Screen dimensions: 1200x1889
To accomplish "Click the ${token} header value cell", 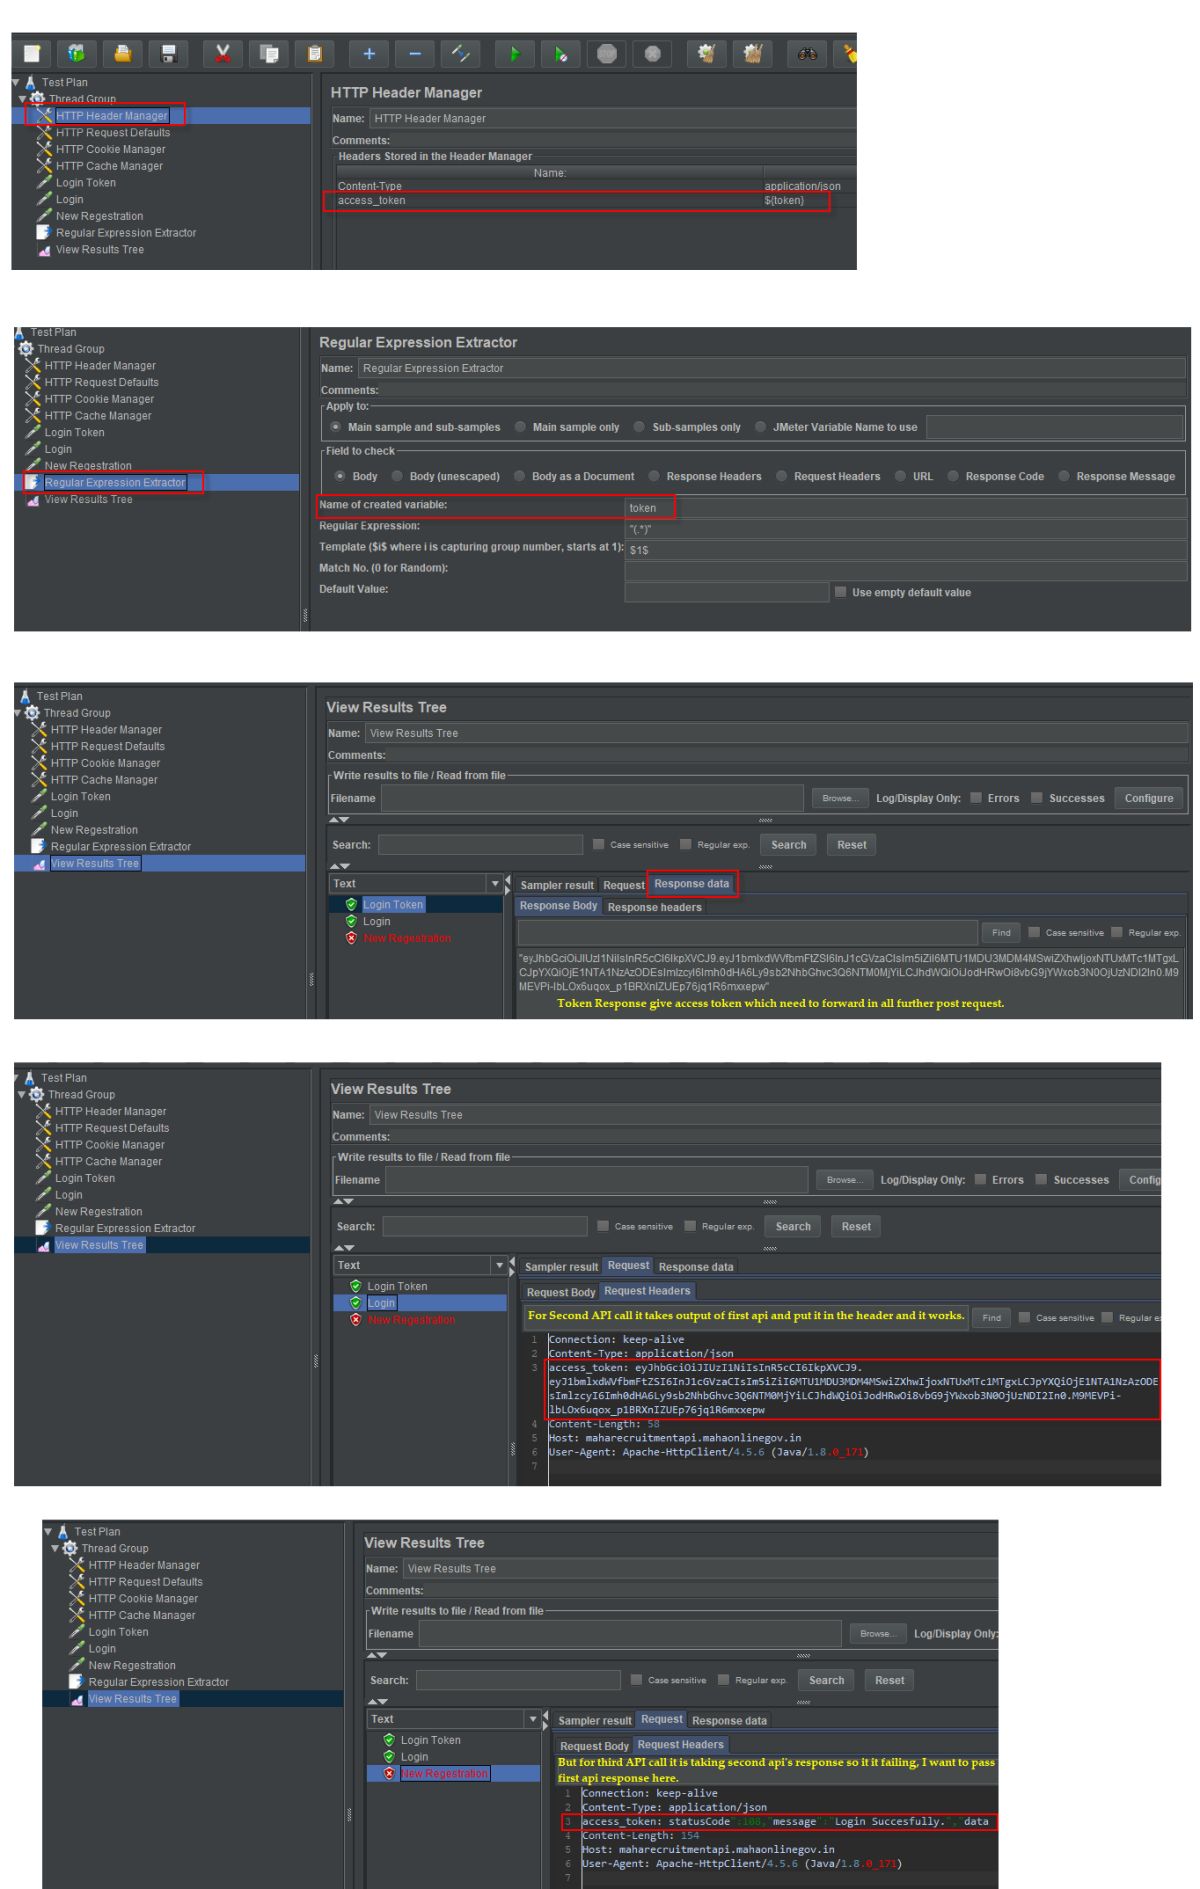I will [810, 200].
